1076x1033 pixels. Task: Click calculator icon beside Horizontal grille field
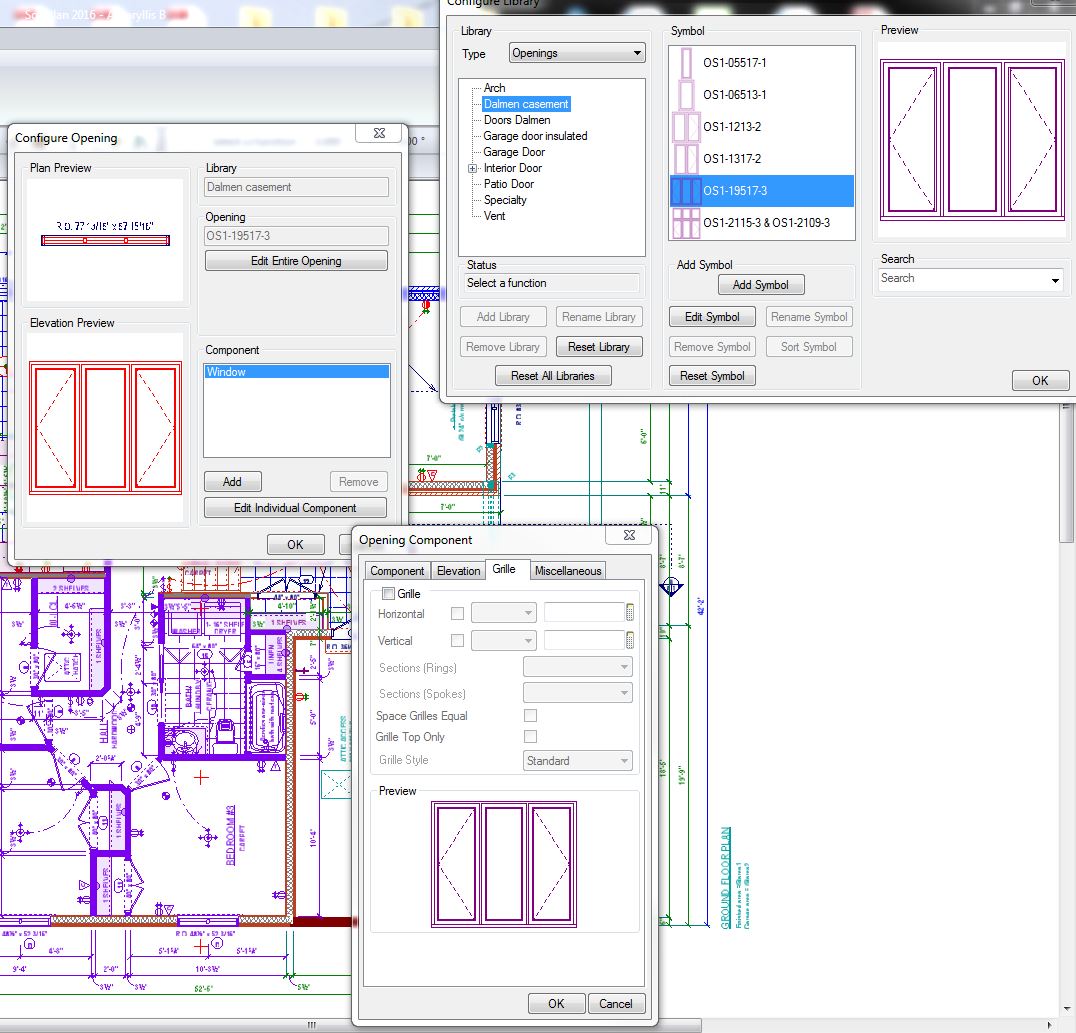click(x=630, y=612)
